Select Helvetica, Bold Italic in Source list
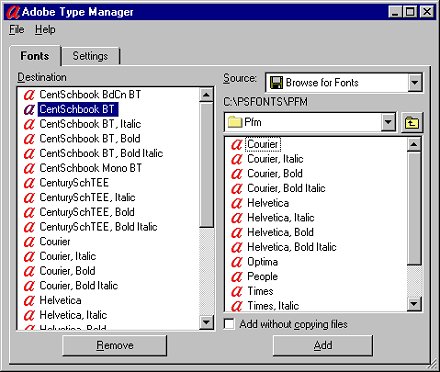 pos(292,247)
